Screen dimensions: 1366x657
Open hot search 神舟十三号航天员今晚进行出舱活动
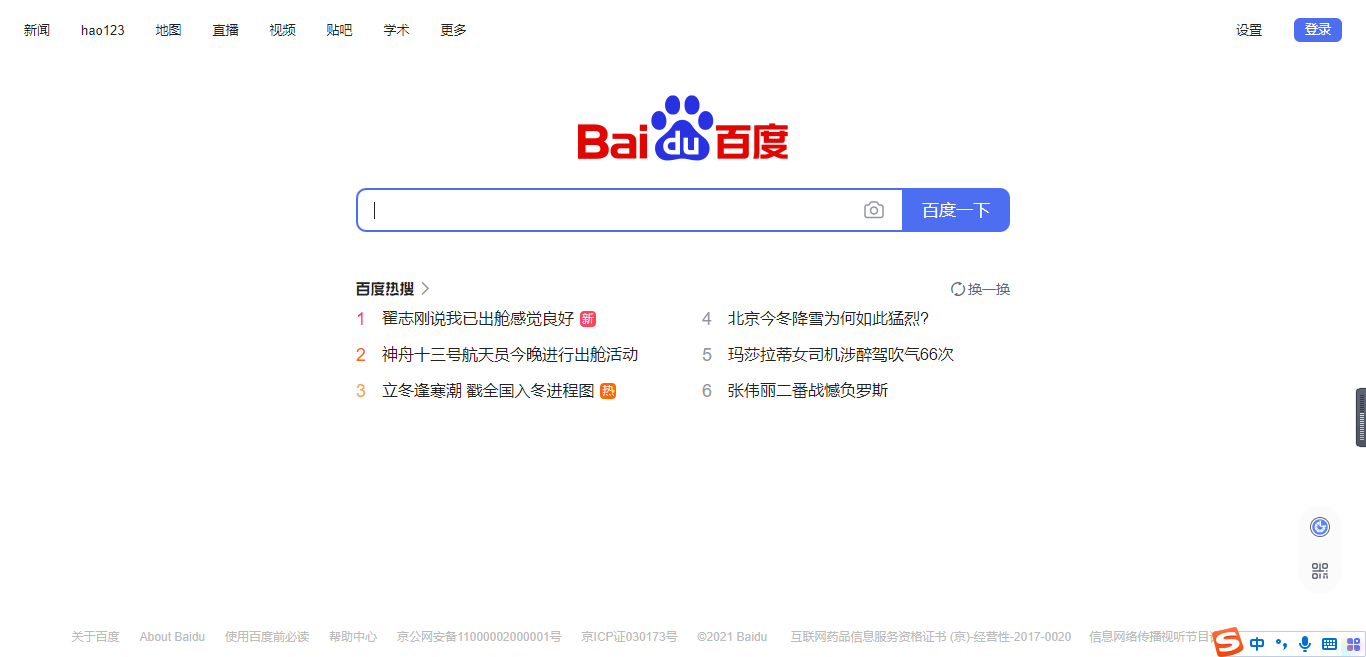point(510,355)
